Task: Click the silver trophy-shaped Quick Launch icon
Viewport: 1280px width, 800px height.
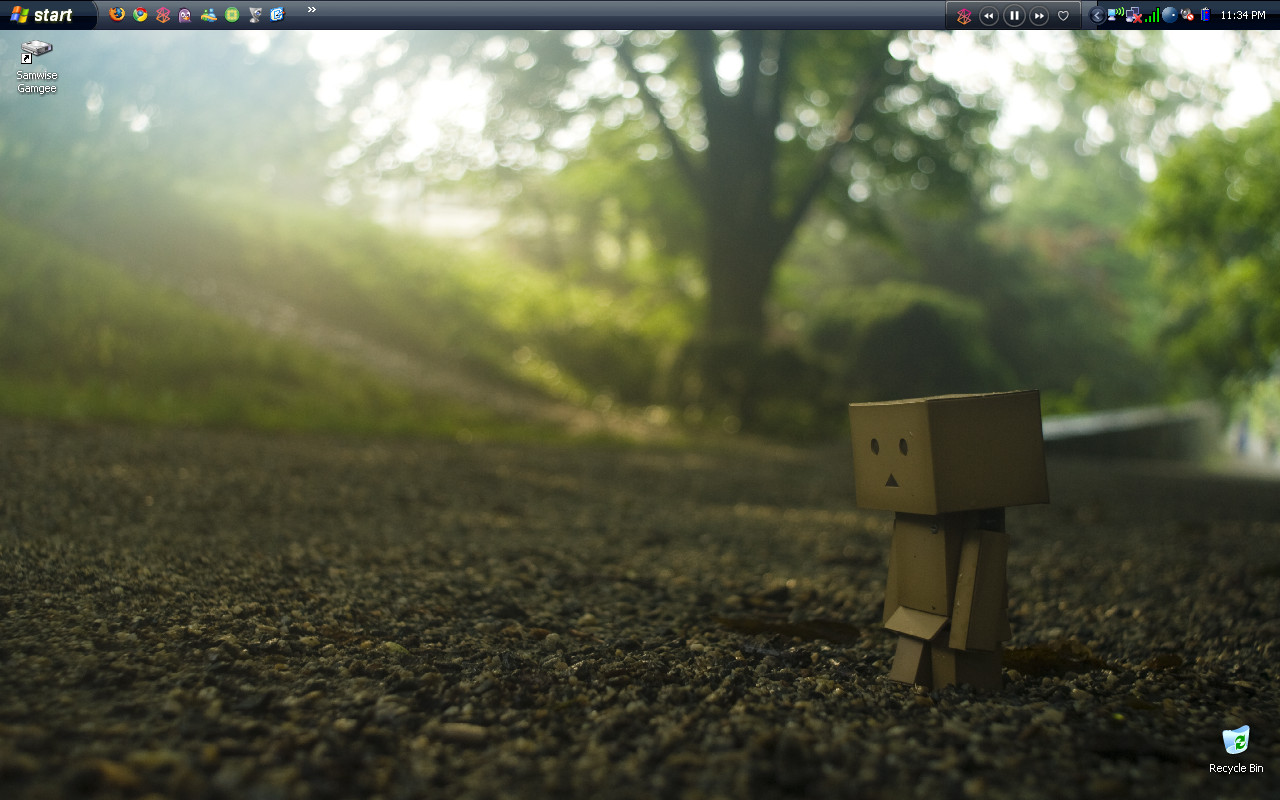Action: pos(255,14)
